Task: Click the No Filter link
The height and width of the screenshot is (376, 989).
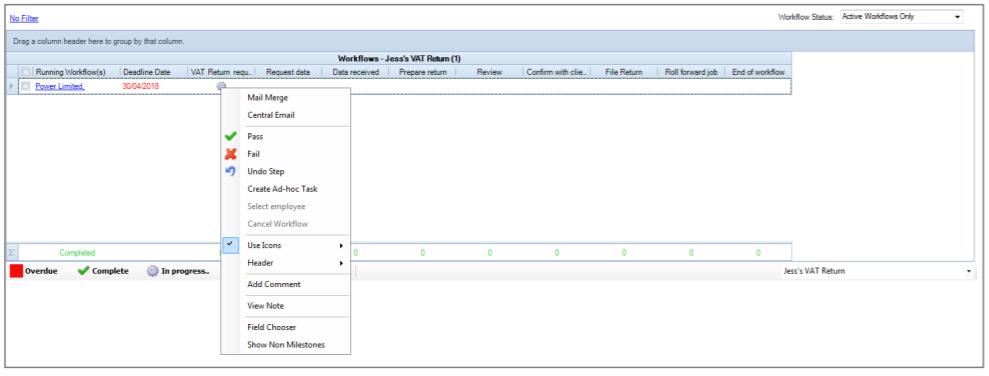Action: pyautogui.click(x=24, y=19)
